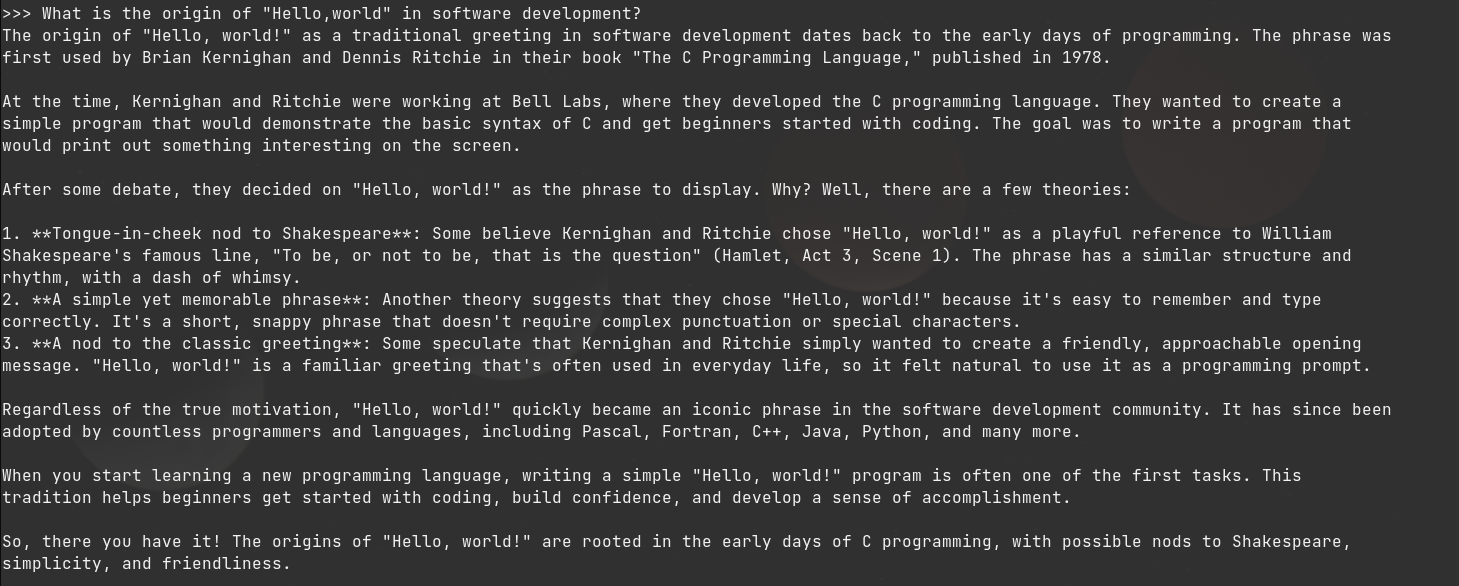Screen dimensions: 1459x586
Task: Click "Bell Labs" in the second paragraph
Action: (557, 102)
